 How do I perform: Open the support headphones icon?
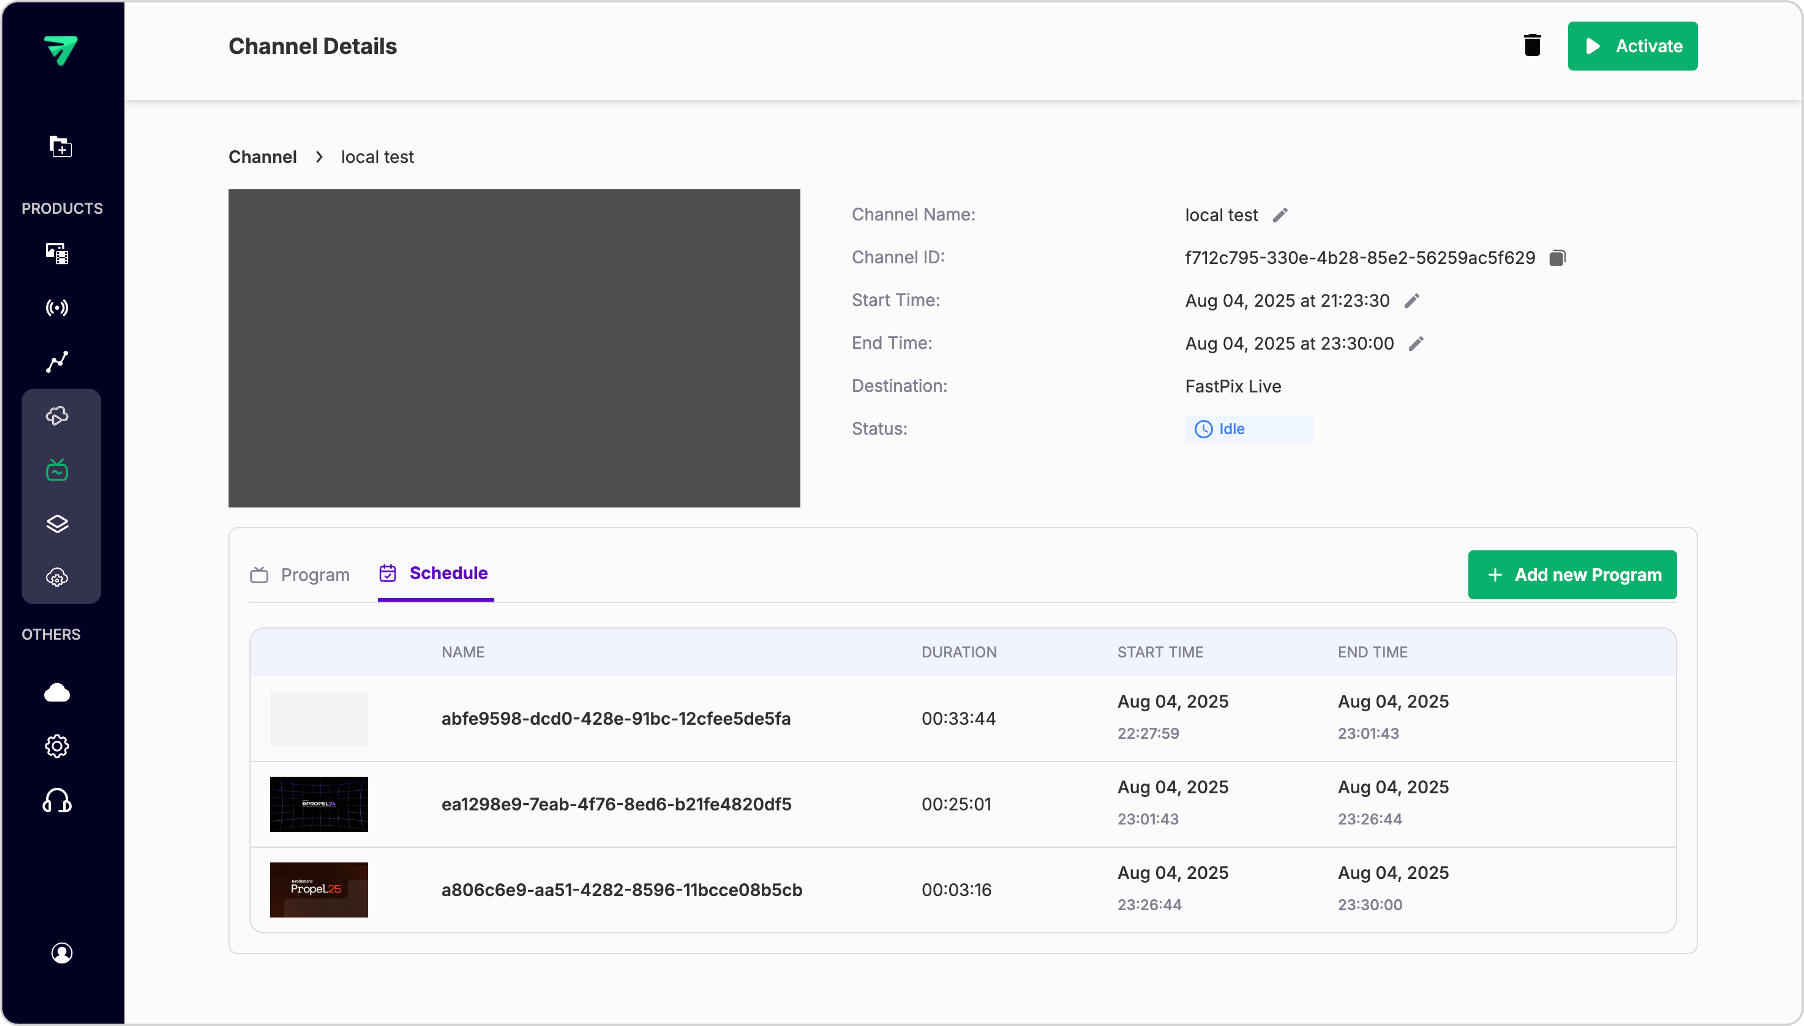tap(57, 801)
